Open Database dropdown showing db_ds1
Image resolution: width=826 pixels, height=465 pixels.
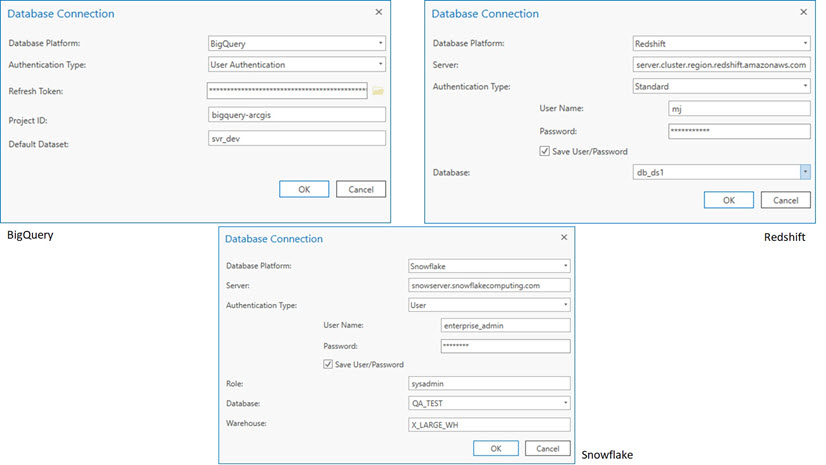coord(721,172)
